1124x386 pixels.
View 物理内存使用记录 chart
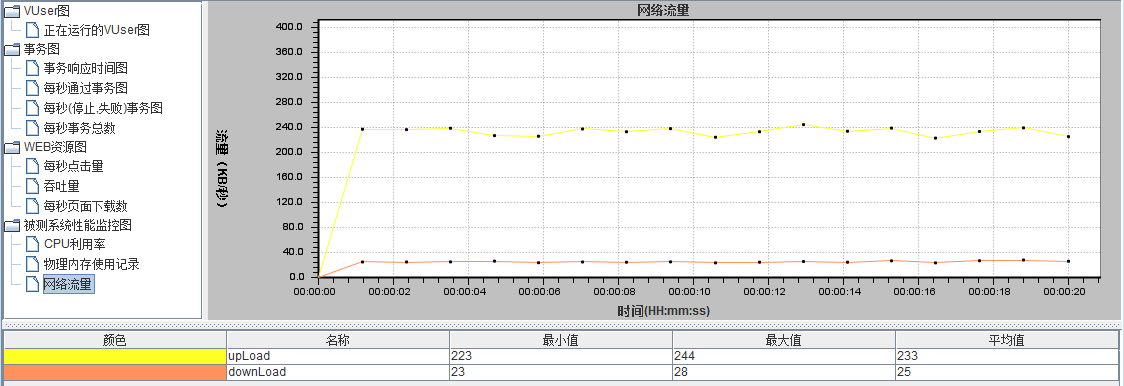[91, 264]
